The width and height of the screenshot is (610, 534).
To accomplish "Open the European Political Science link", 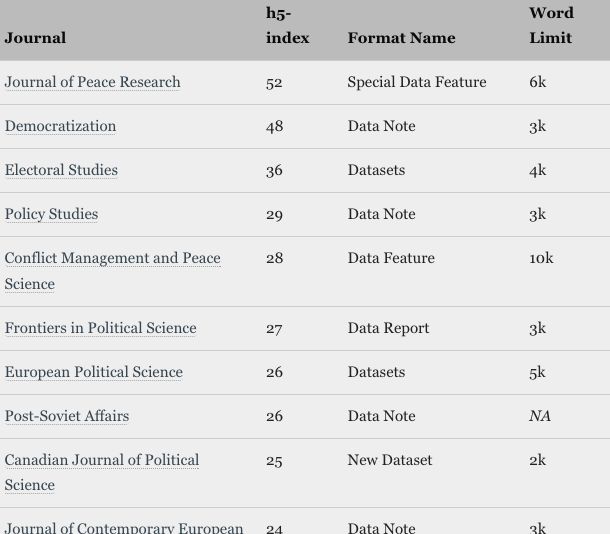I will point(93,372).
